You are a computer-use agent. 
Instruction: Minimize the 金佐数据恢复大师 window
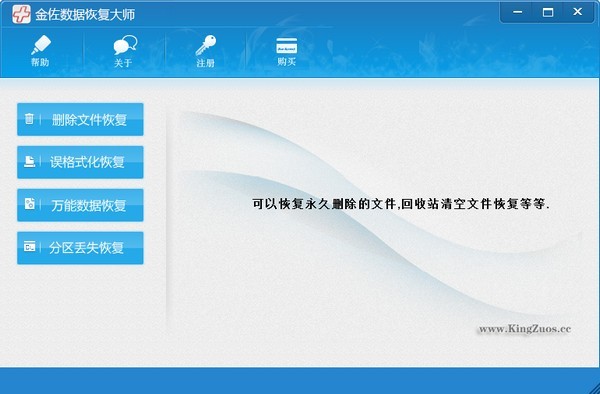[x=517, y=12]
